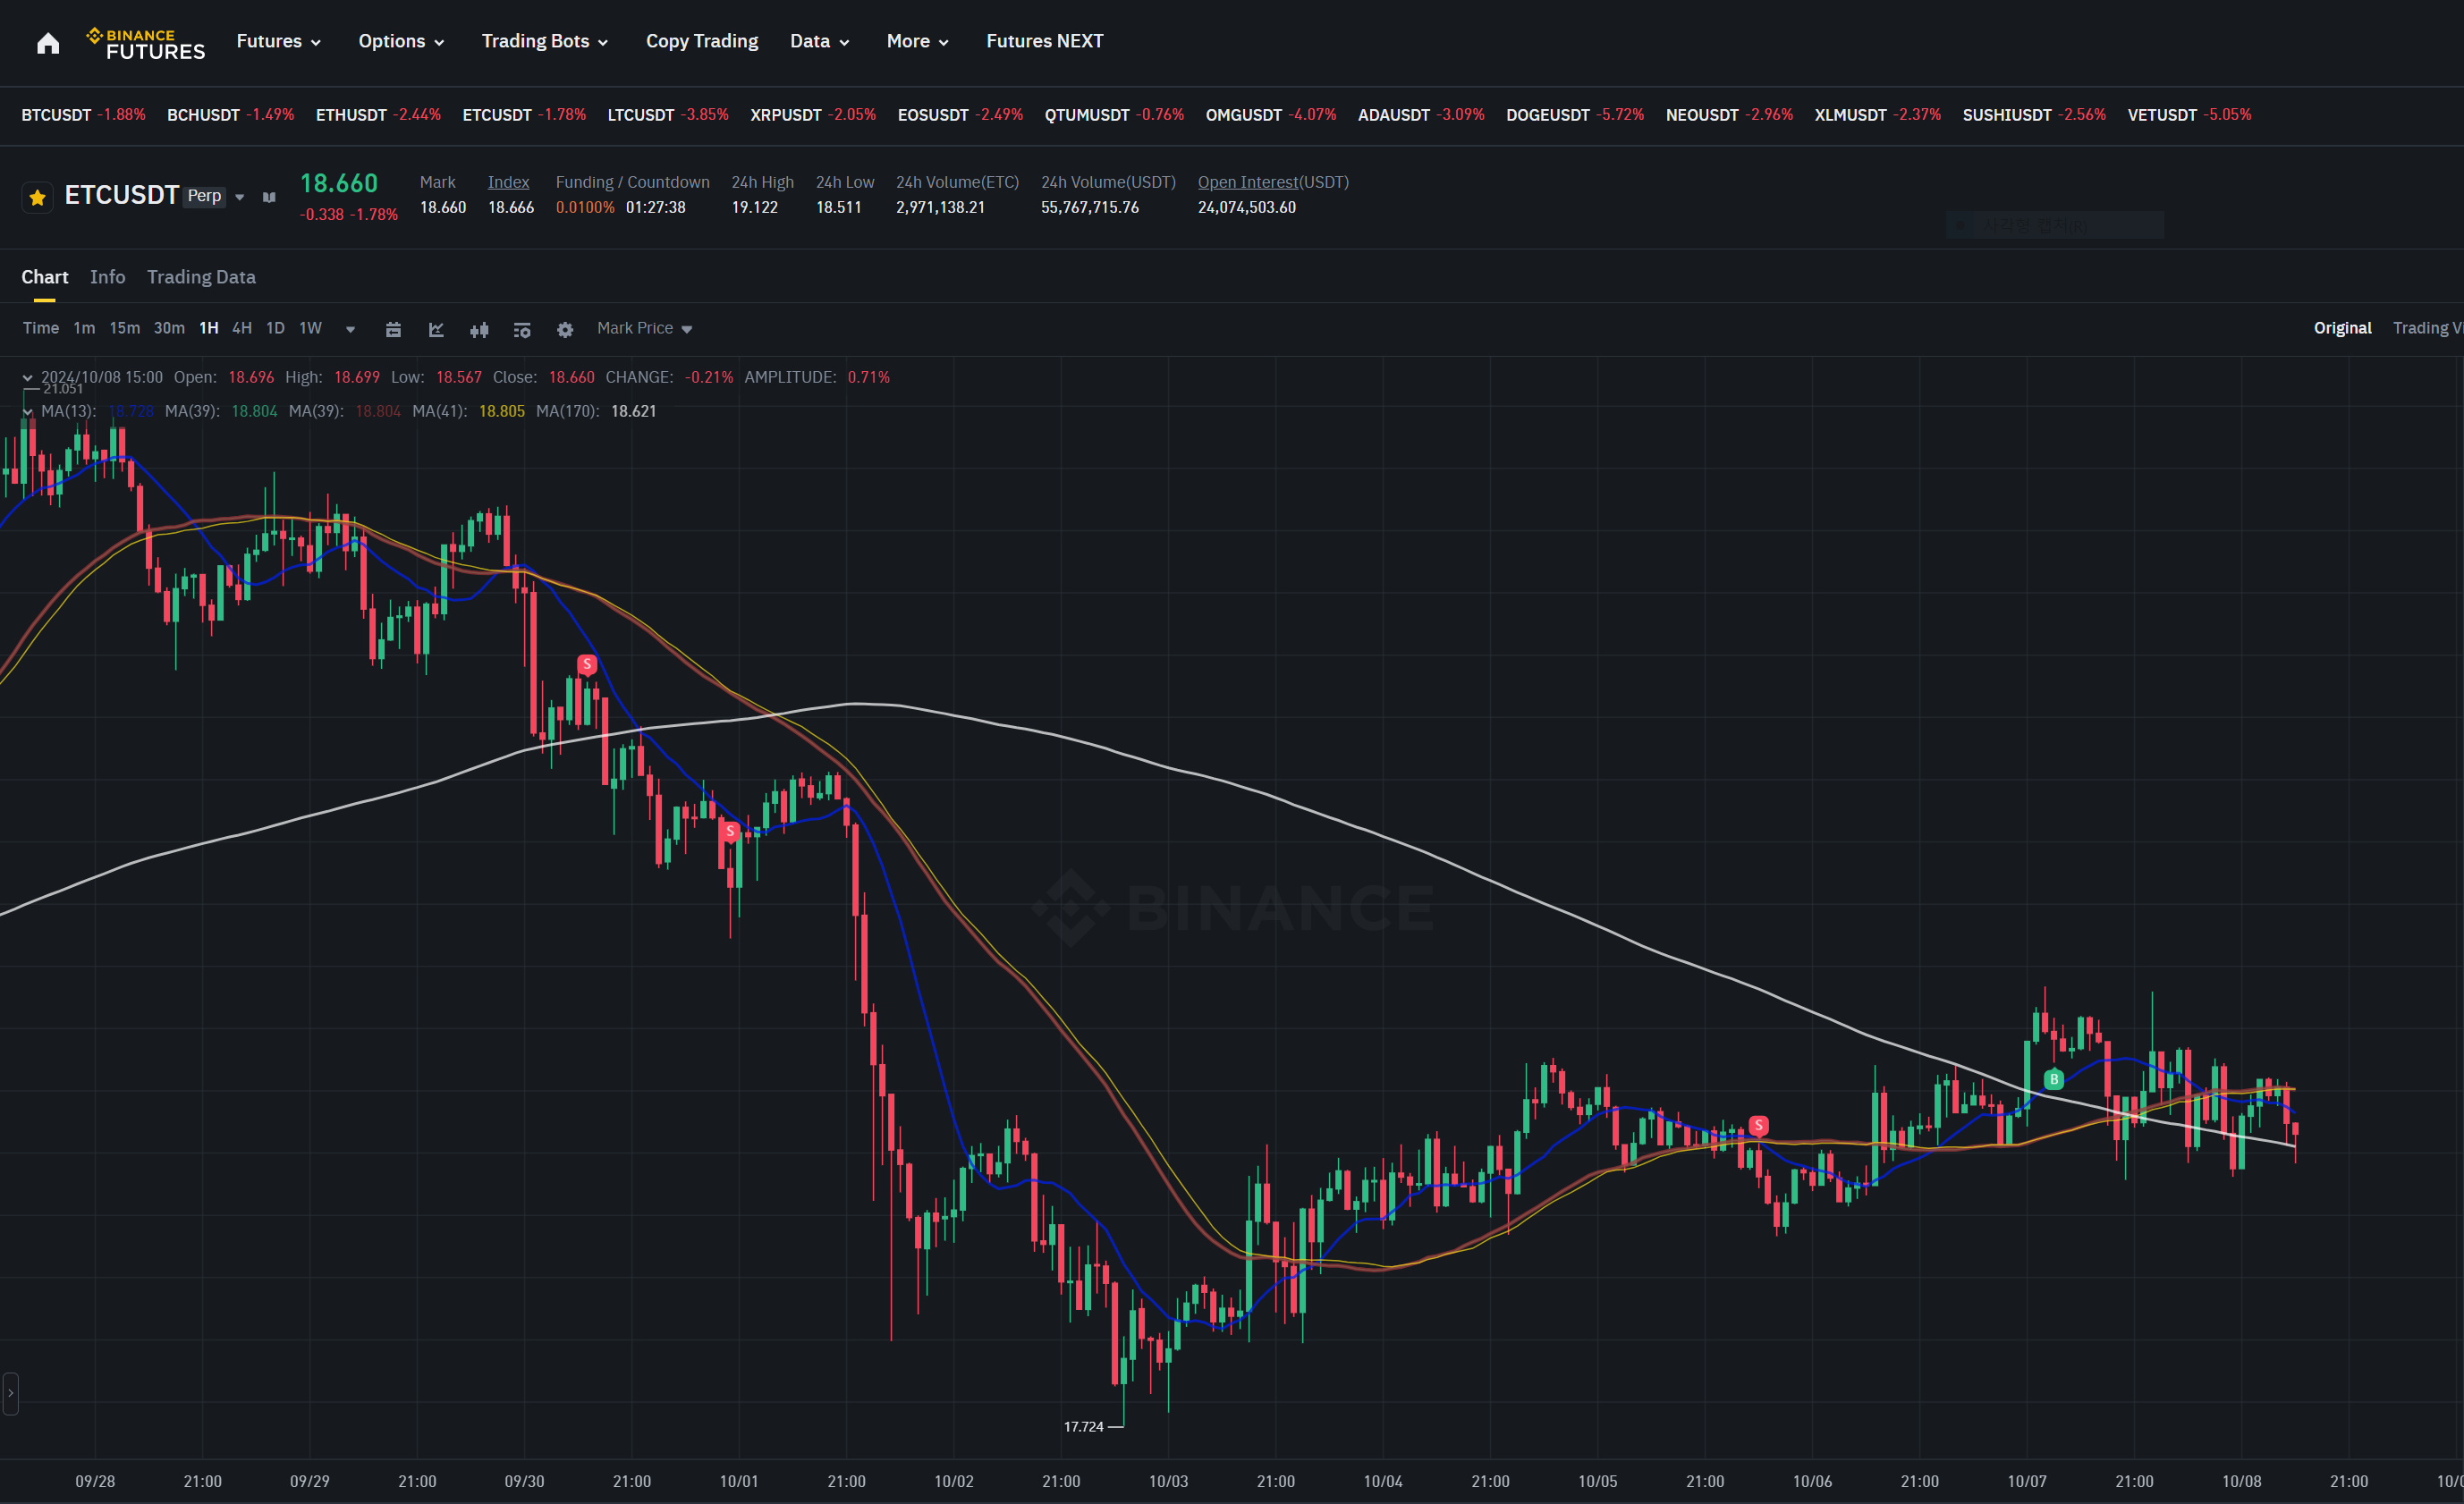The width and height of the screenshot is (2464, 1504).
Task: Collapse the MA indicator legend chevron
Action: [28, 411]
